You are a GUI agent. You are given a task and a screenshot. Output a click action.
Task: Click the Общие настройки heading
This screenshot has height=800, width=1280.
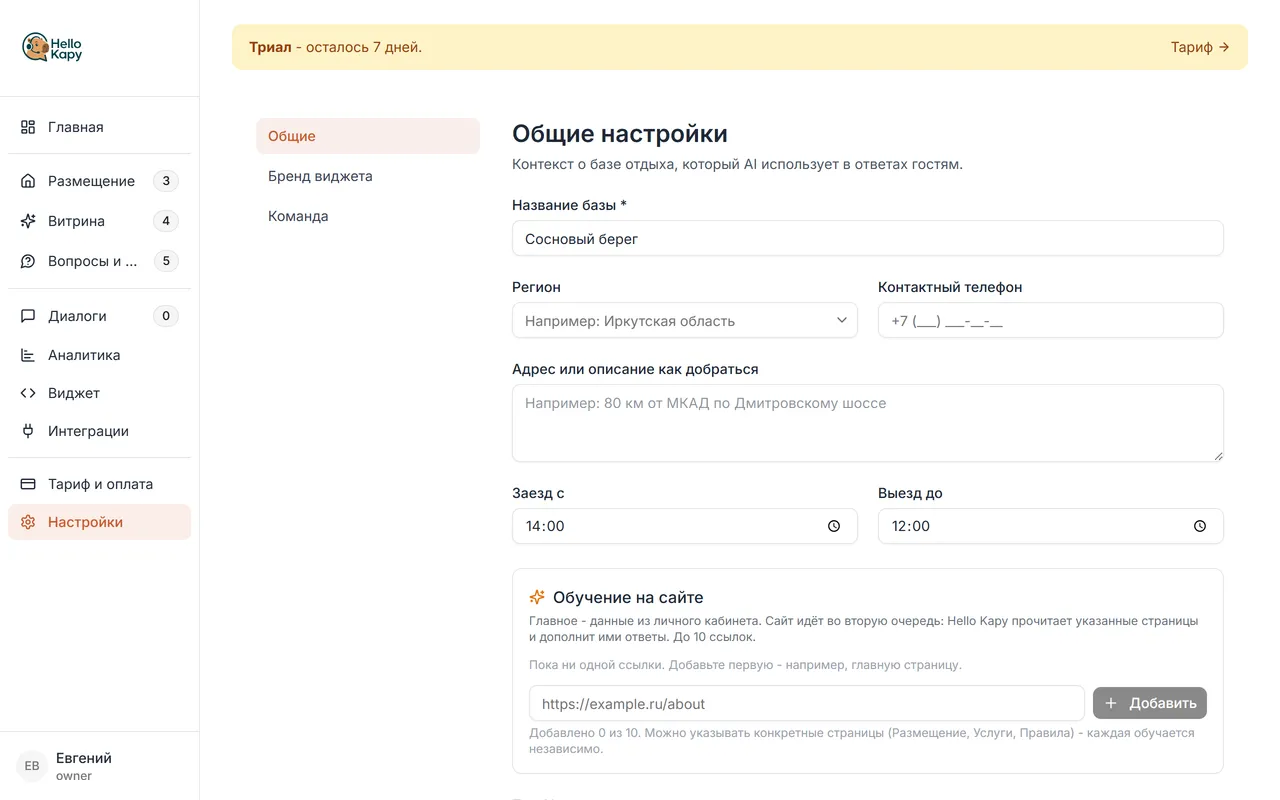click(620, 134)
